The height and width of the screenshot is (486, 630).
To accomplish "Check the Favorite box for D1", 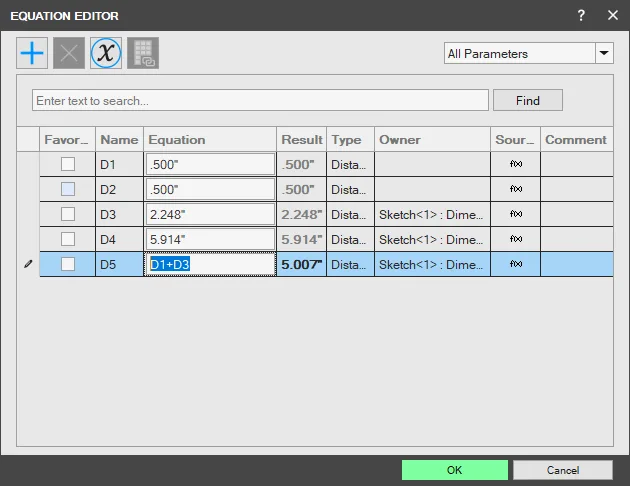I will coord(68,164).
